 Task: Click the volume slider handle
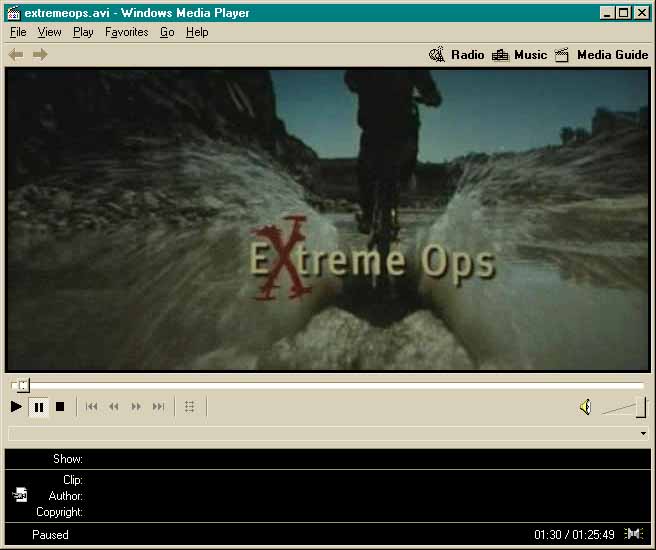click(641, 408)
